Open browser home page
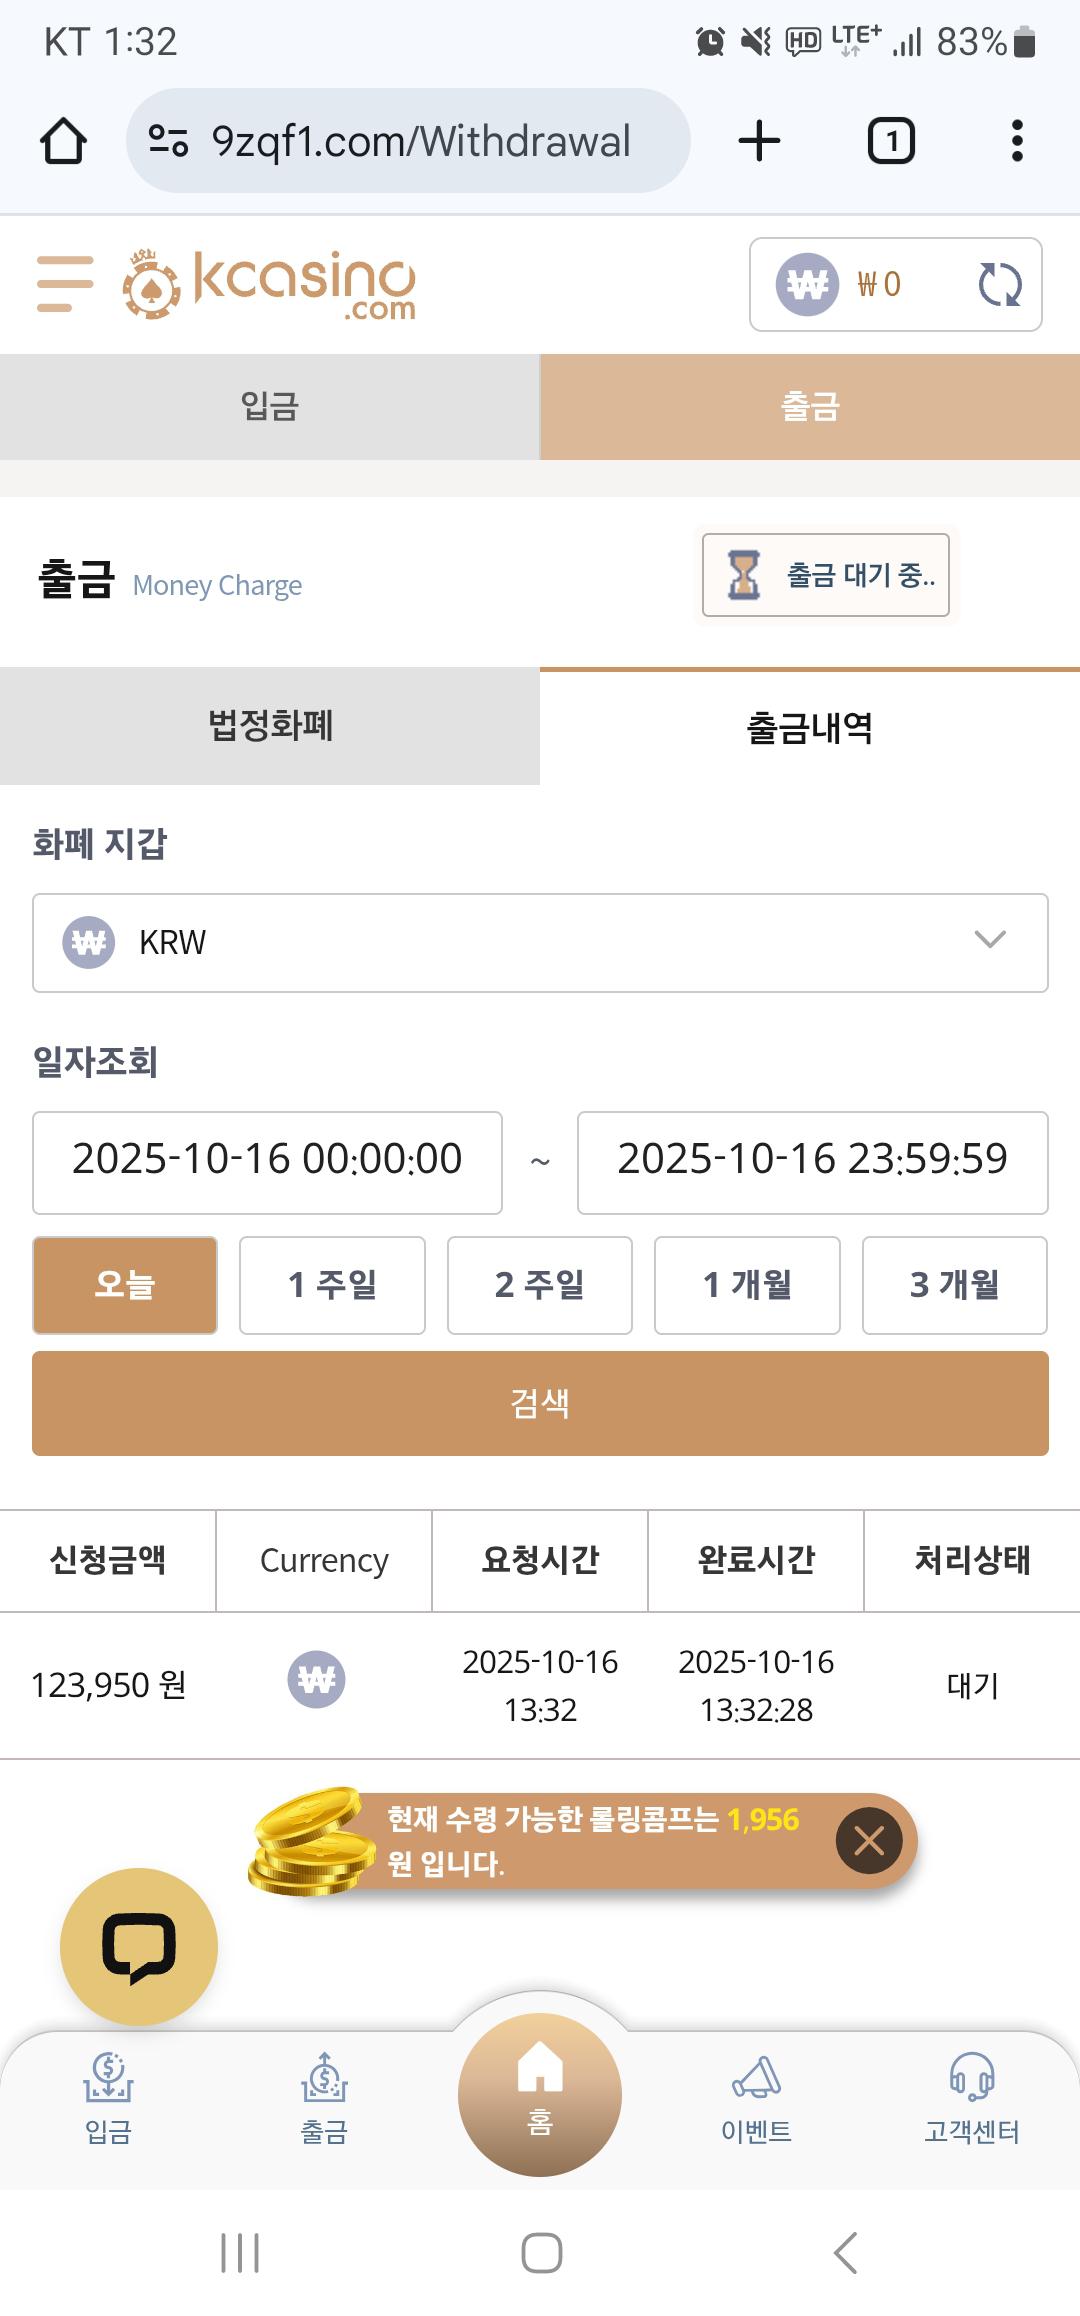The width and height of the screenshot is (1080, 2316). point(63,141)
